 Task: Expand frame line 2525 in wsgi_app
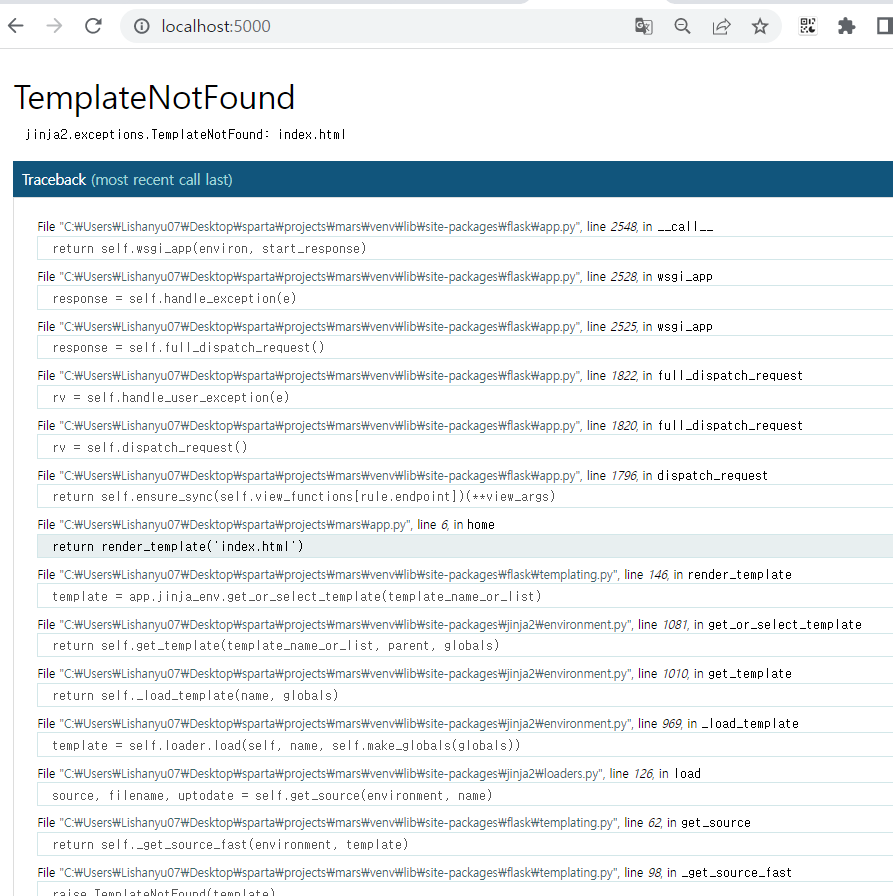point(375,327)
